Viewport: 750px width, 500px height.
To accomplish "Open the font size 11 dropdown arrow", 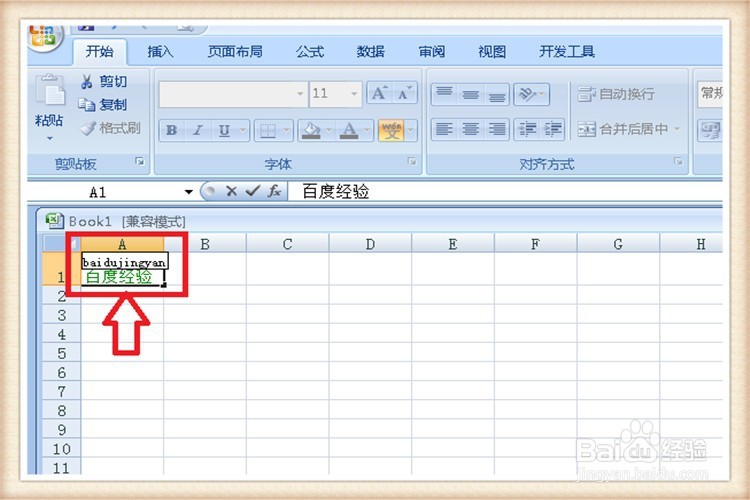I will click(x=354, y=94).
